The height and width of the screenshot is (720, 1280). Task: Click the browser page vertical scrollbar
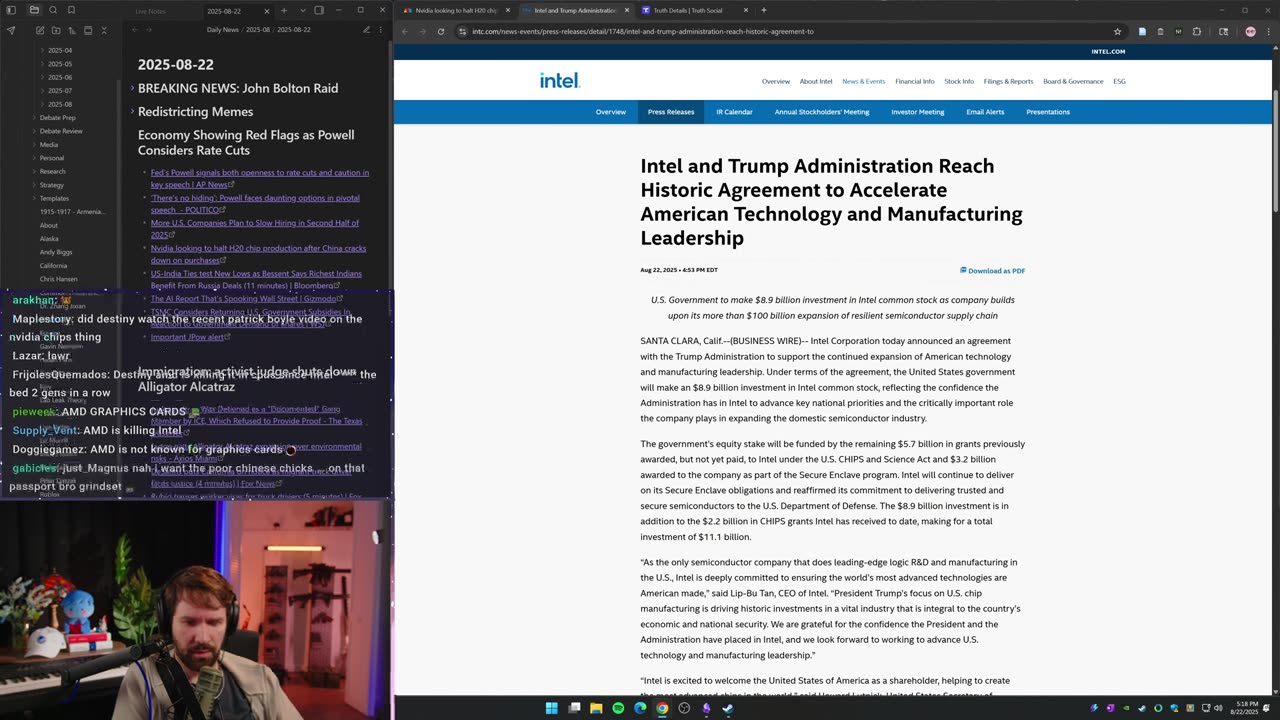point(1275,150)
